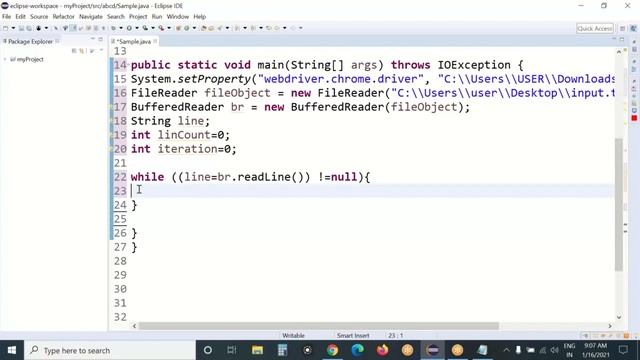Toggle the Mark Occurrences toolbar button
Viewport: 640px width, 360px height.
click(x=73, y=28)
